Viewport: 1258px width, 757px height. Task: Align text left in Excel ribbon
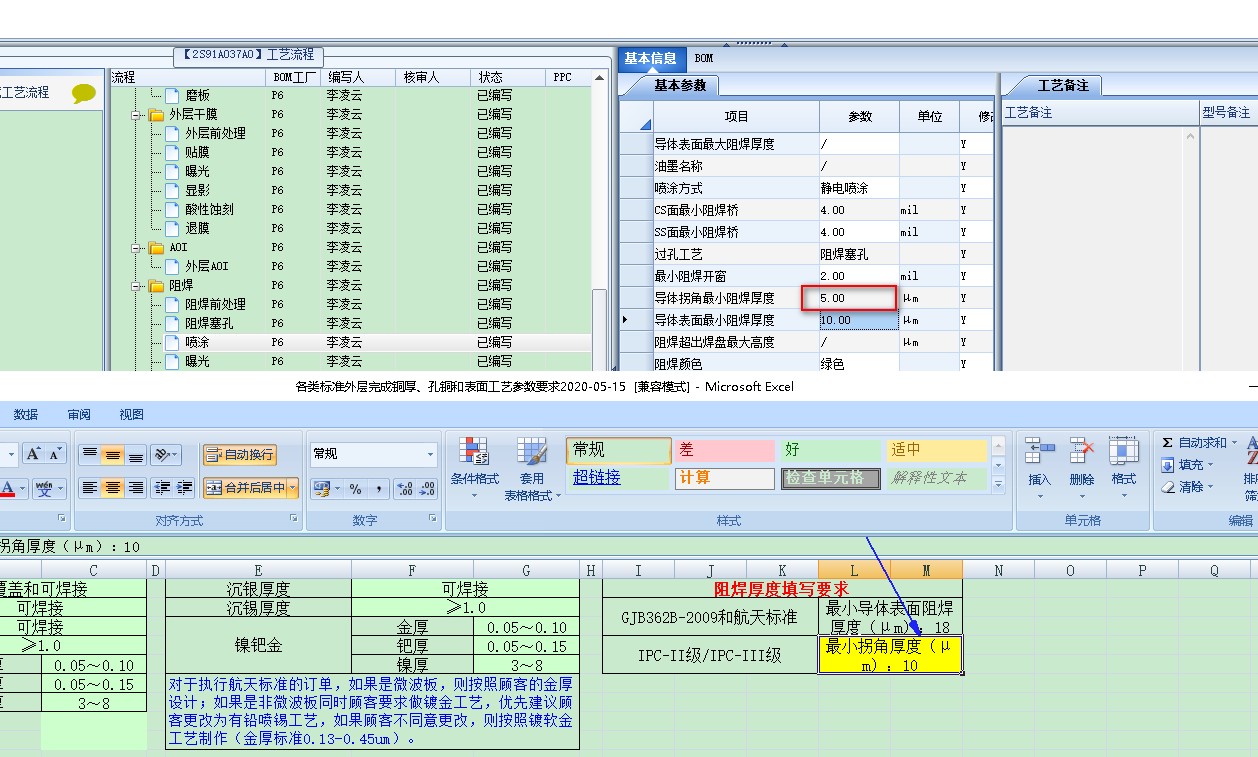click(x=90, y=488)
